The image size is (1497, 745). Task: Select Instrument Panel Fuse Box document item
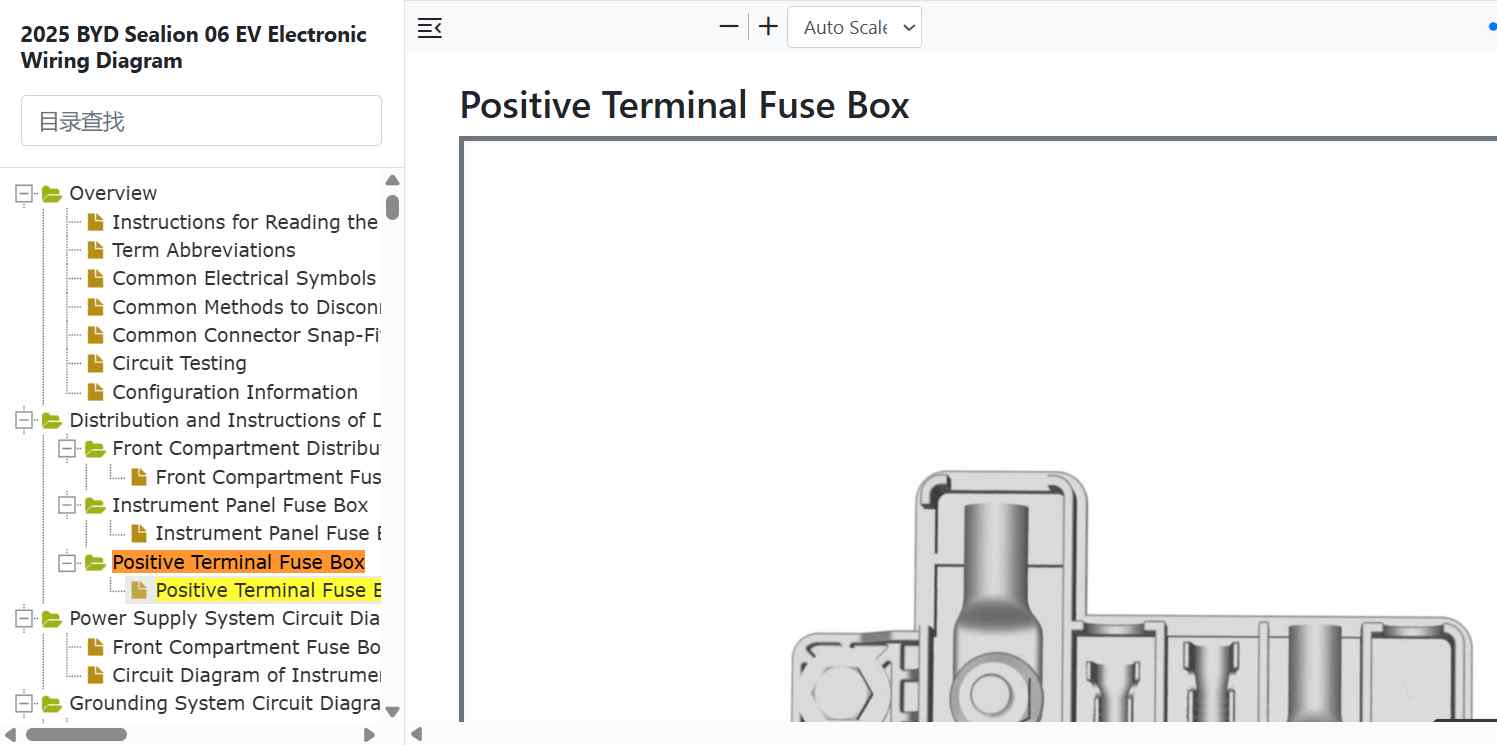pos(268,533)
